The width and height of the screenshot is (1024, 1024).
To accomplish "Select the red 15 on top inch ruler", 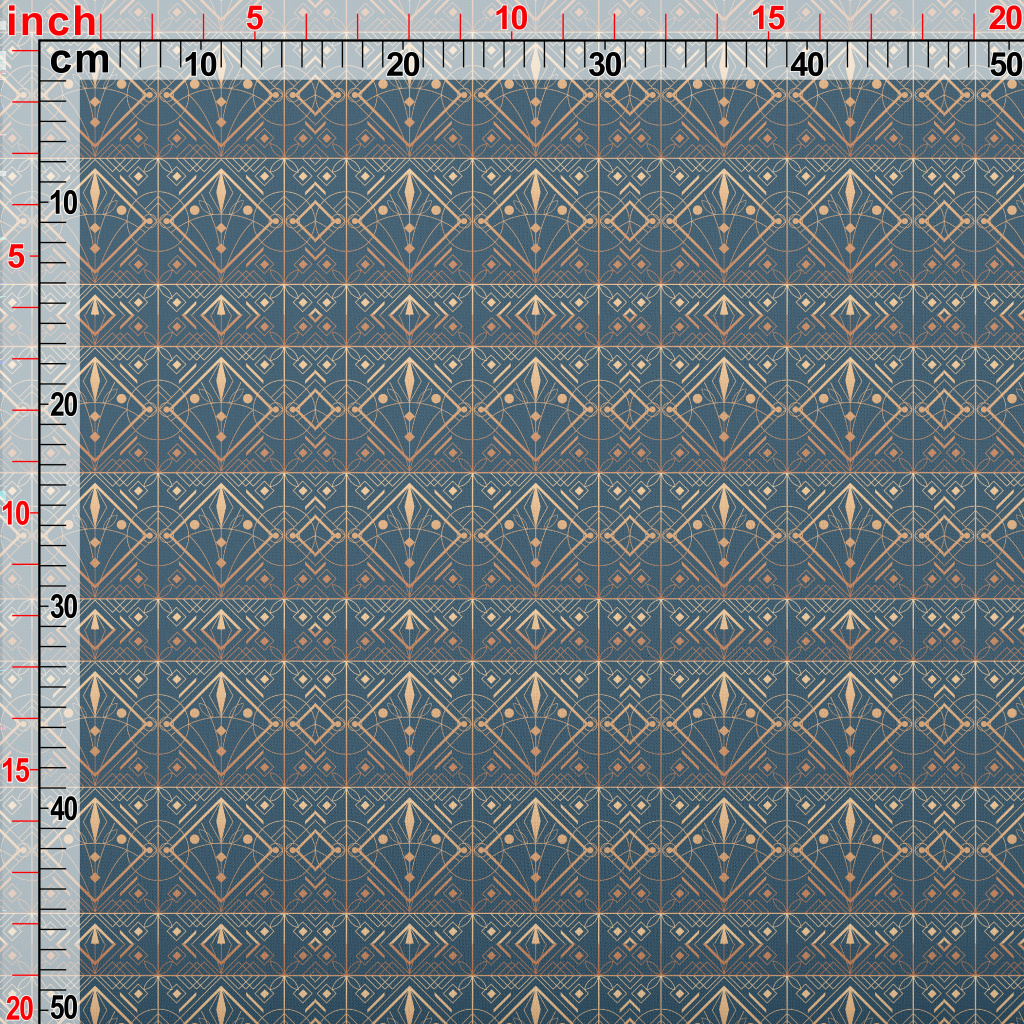I will [x=768, y=19].
